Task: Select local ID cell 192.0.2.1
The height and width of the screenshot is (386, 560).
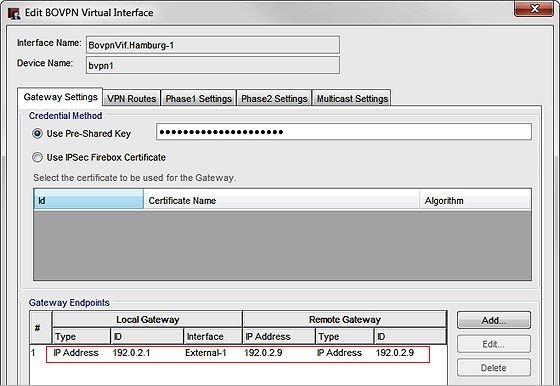Action: point(131,353)
